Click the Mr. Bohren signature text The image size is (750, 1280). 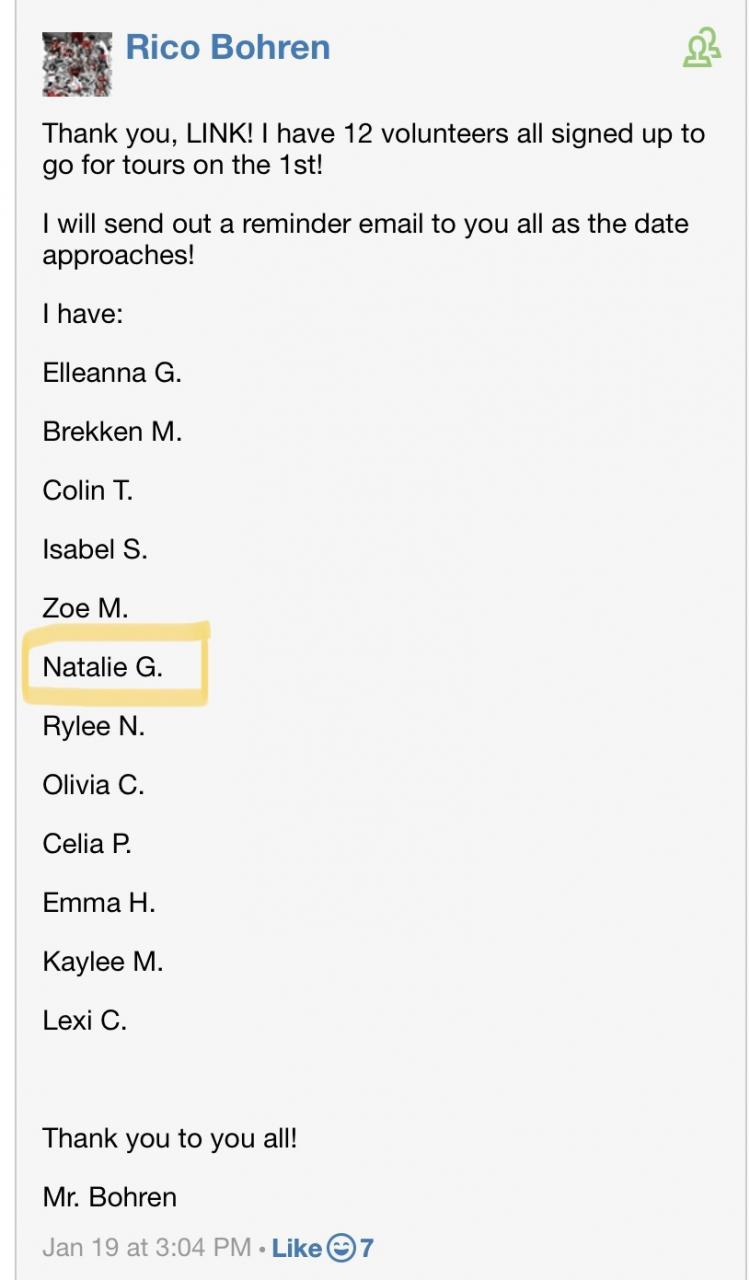coord(110,1197)
